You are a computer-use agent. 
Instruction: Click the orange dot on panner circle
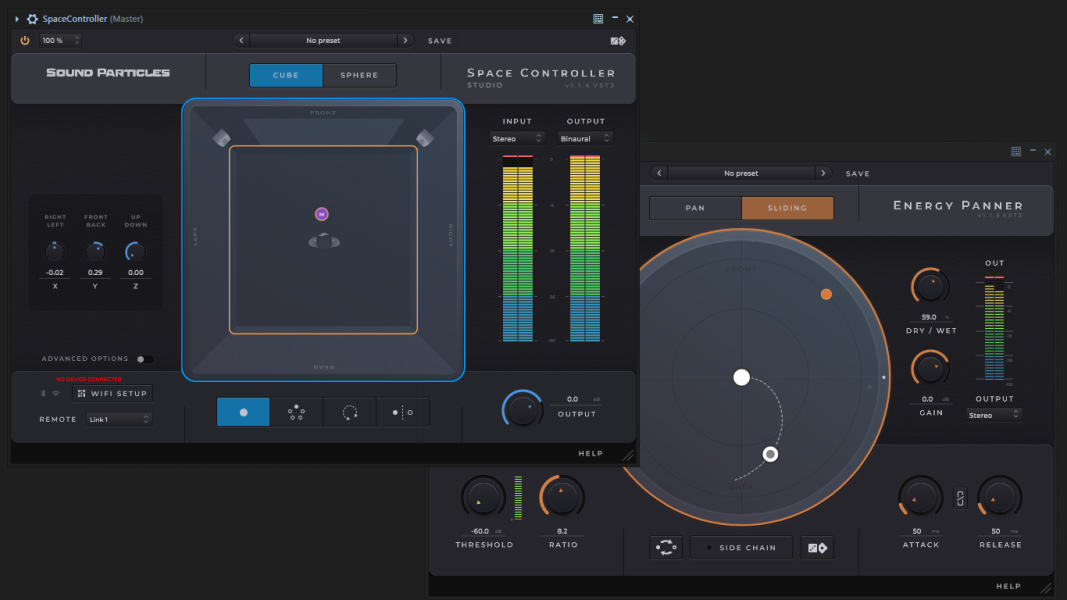(x=826, y=295)
